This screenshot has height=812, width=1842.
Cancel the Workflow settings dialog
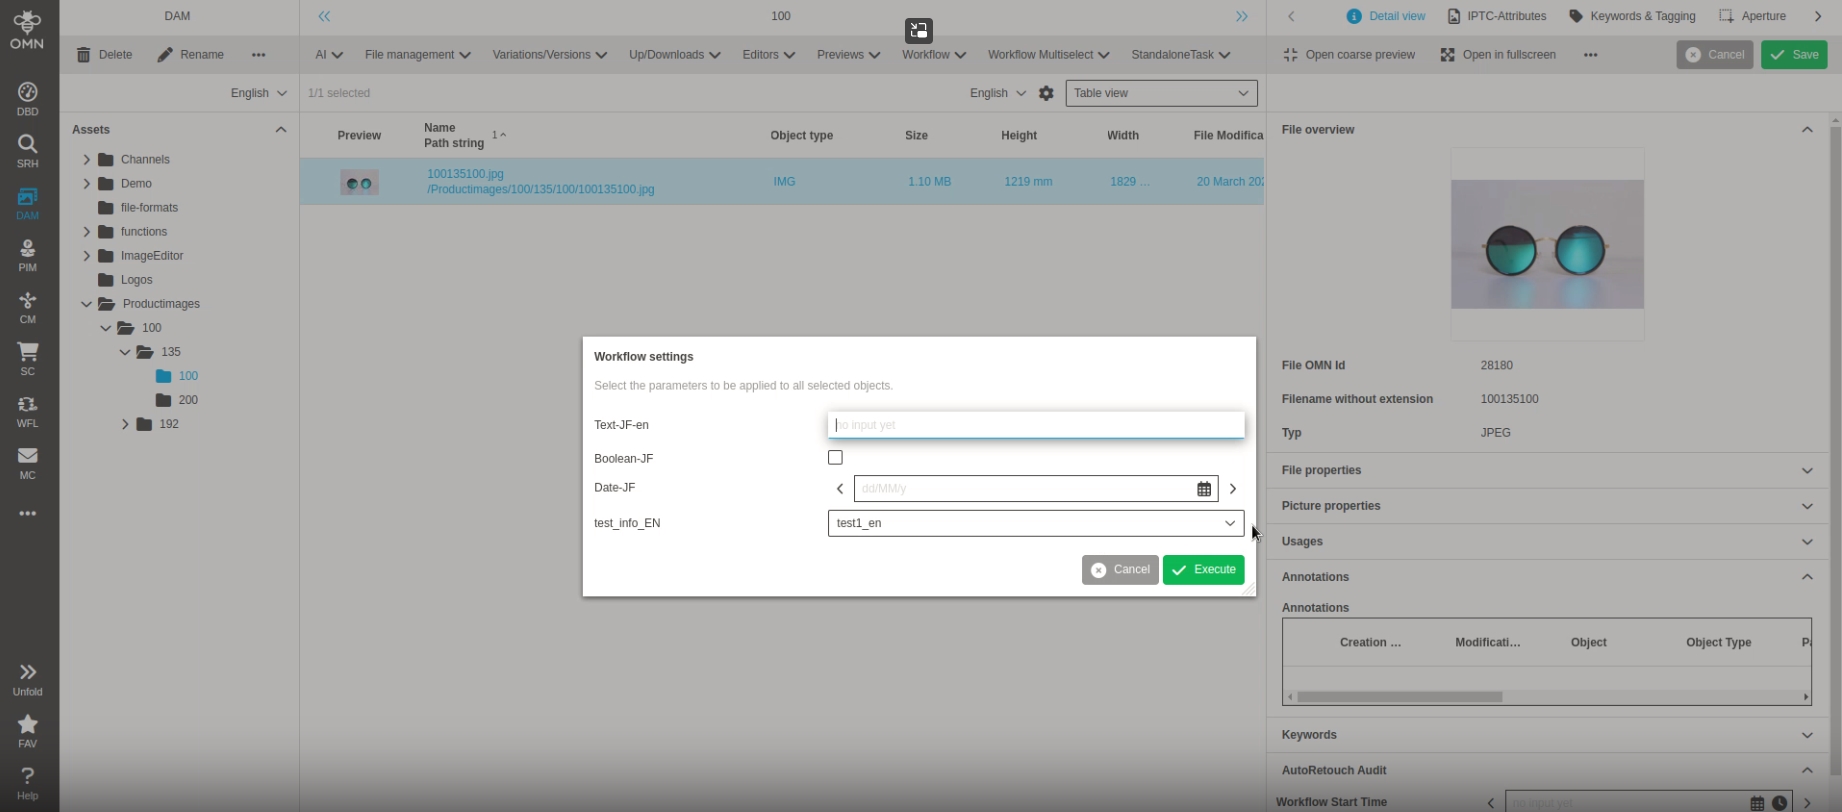tap(1120, 570)
